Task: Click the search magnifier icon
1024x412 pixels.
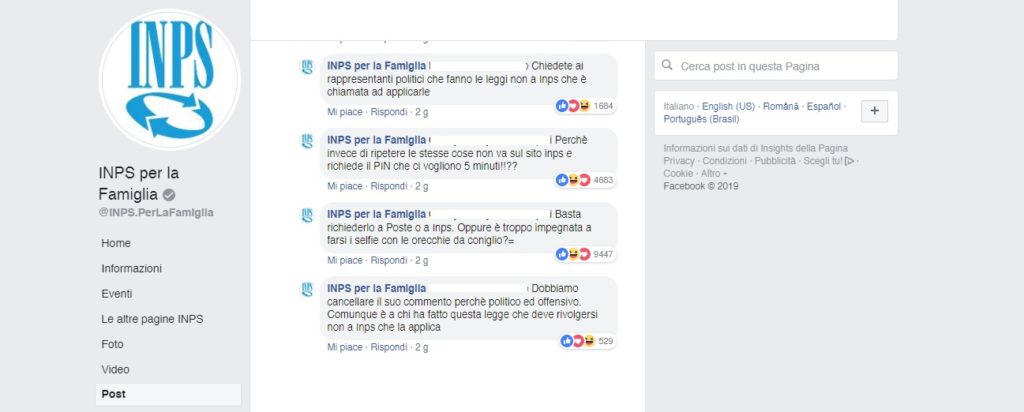Action: point(667,65)
